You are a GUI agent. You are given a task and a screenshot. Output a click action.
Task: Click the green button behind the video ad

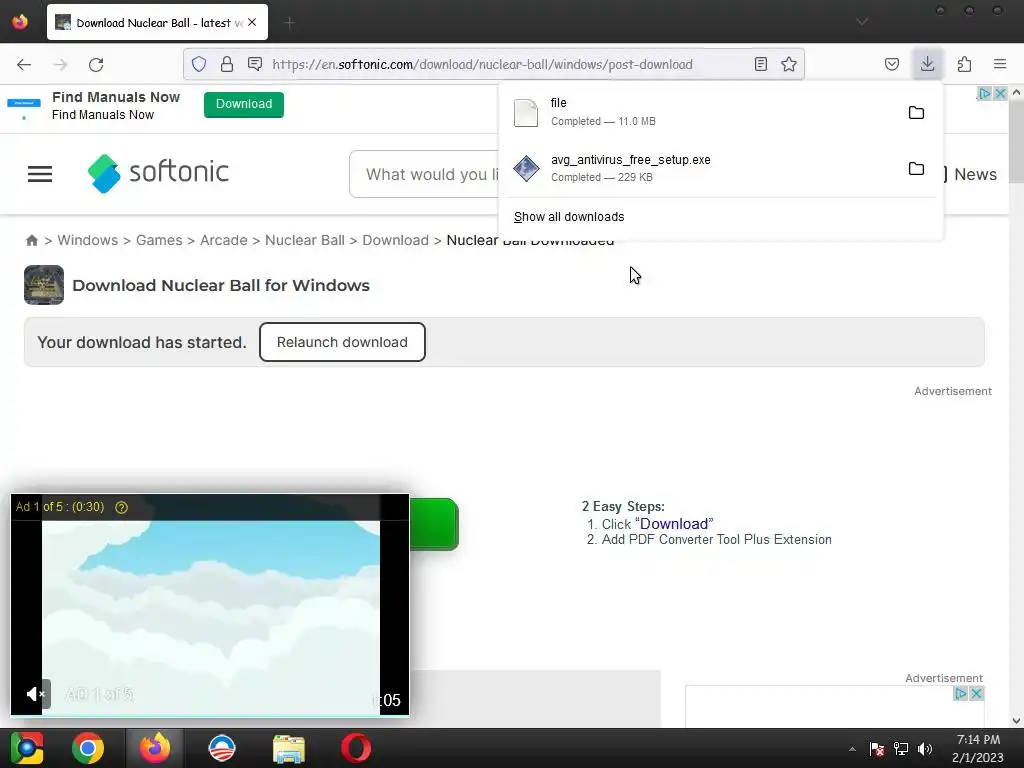[434, 524]
